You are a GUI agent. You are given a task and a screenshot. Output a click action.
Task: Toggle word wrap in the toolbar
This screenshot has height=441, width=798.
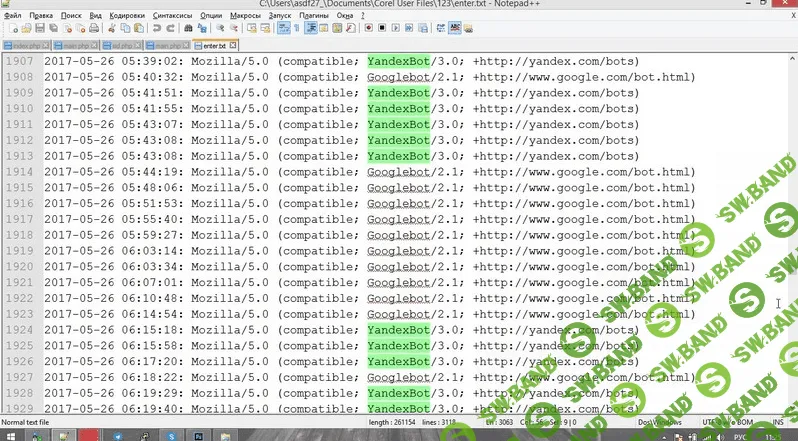(x=284, y=30)
